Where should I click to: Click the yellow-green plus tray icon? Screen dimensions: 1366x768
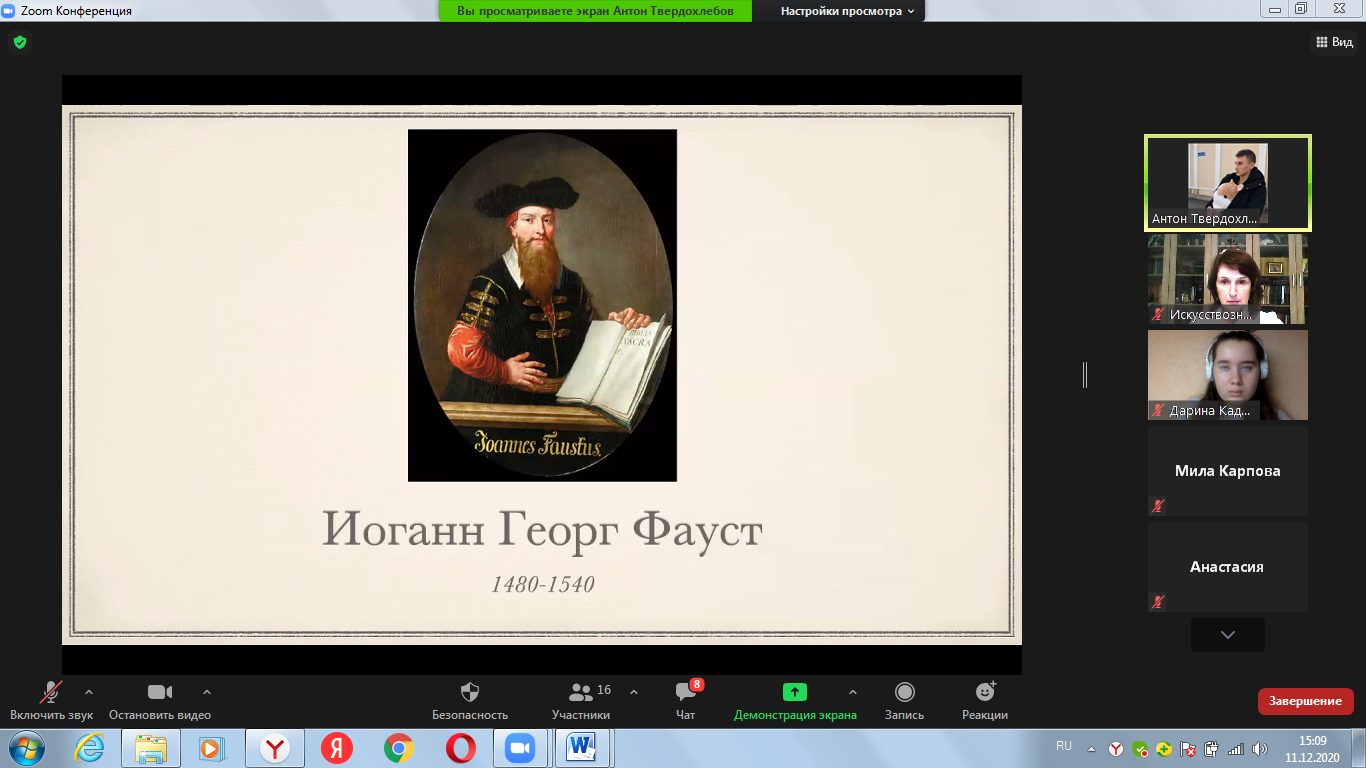(x=1164, y=748)
